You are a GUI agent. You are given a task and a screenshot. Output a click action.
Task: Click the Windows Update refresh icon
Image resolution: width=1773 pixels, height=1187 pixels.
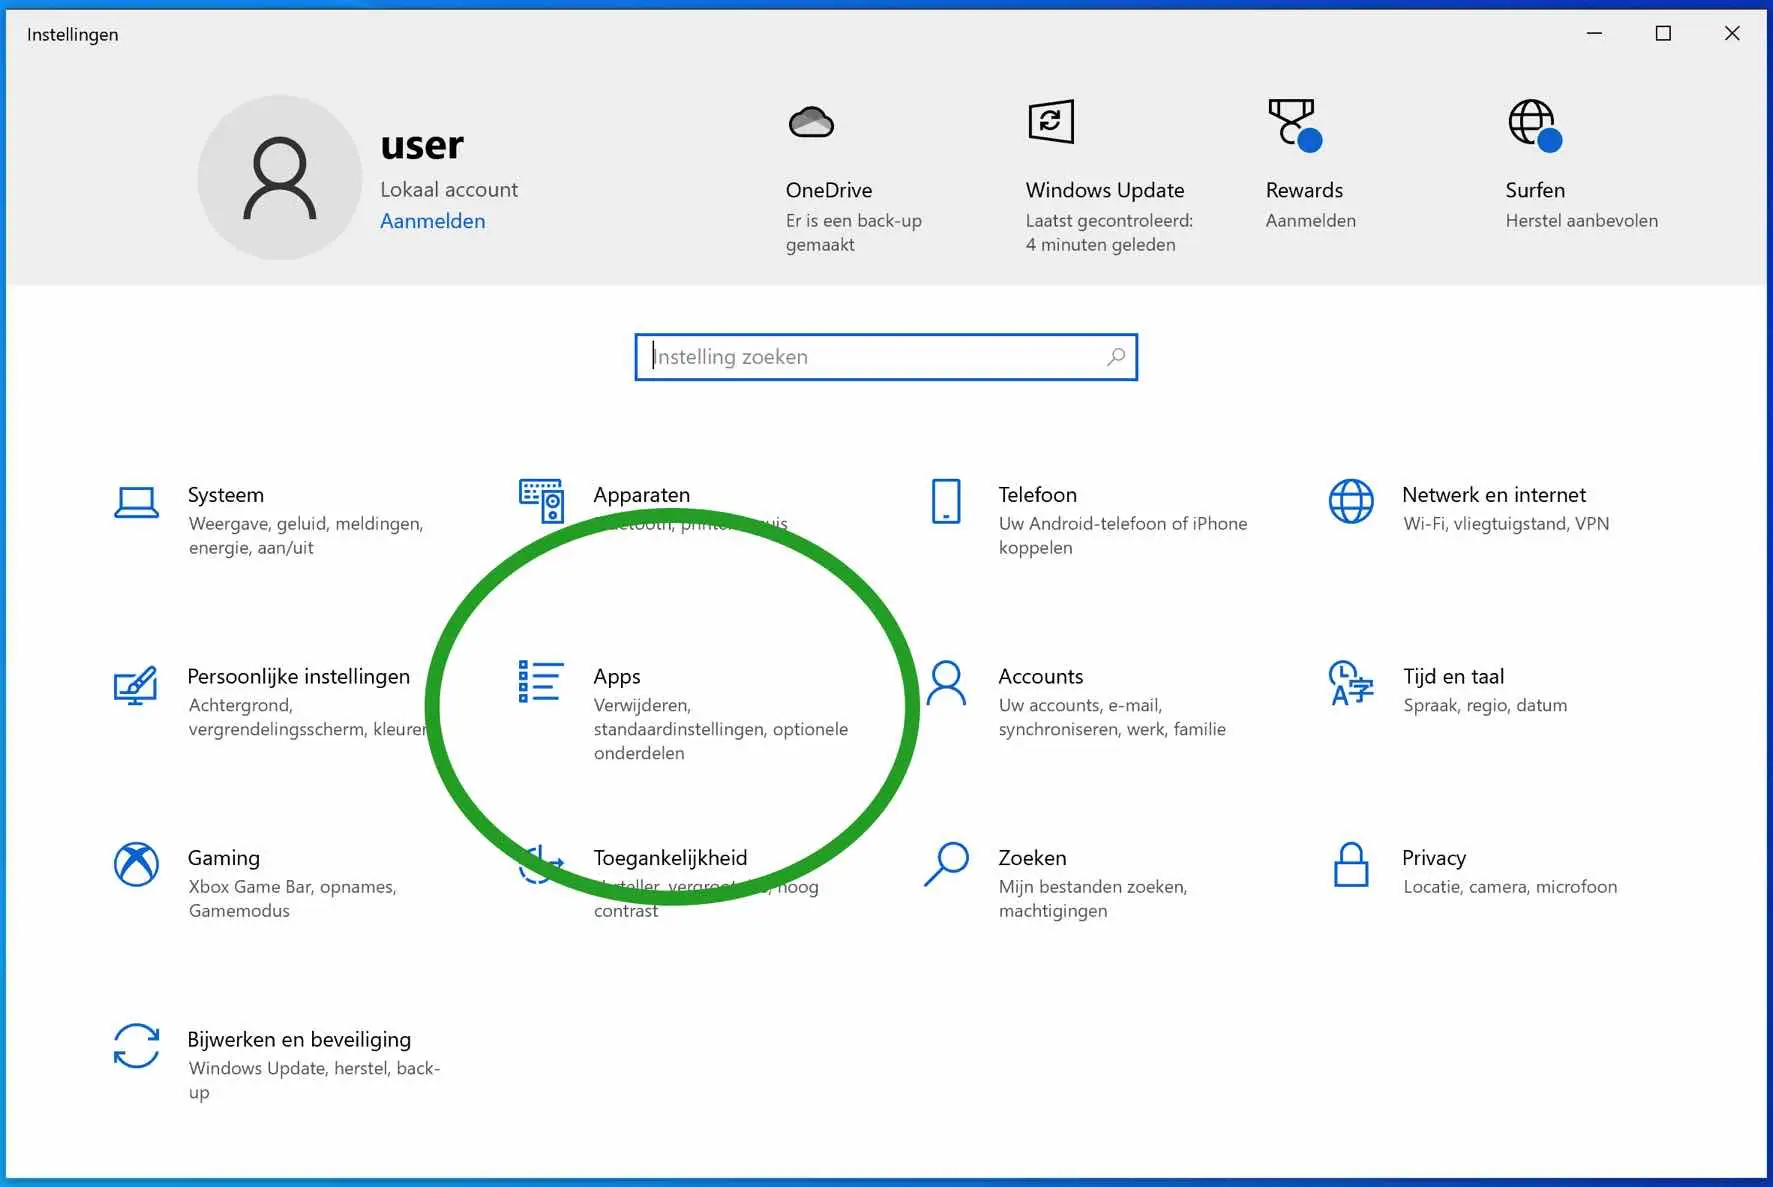pos(1051,122)
